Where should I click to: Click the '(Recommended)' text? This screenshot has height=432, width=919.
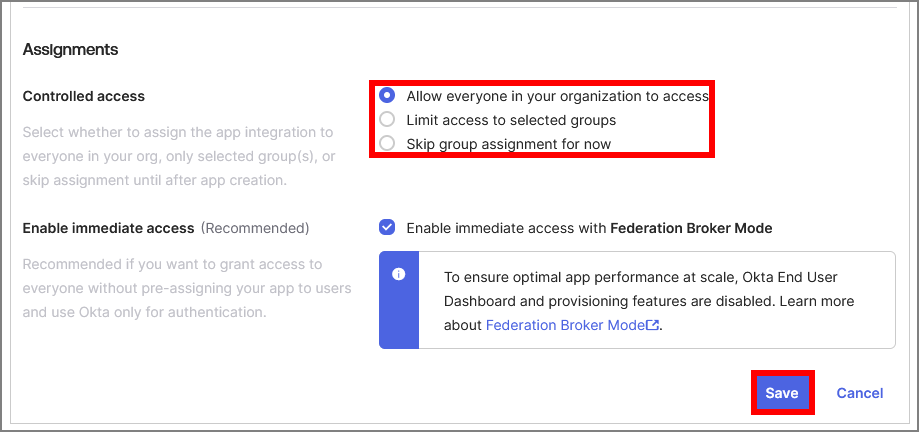tap(255, 228)
